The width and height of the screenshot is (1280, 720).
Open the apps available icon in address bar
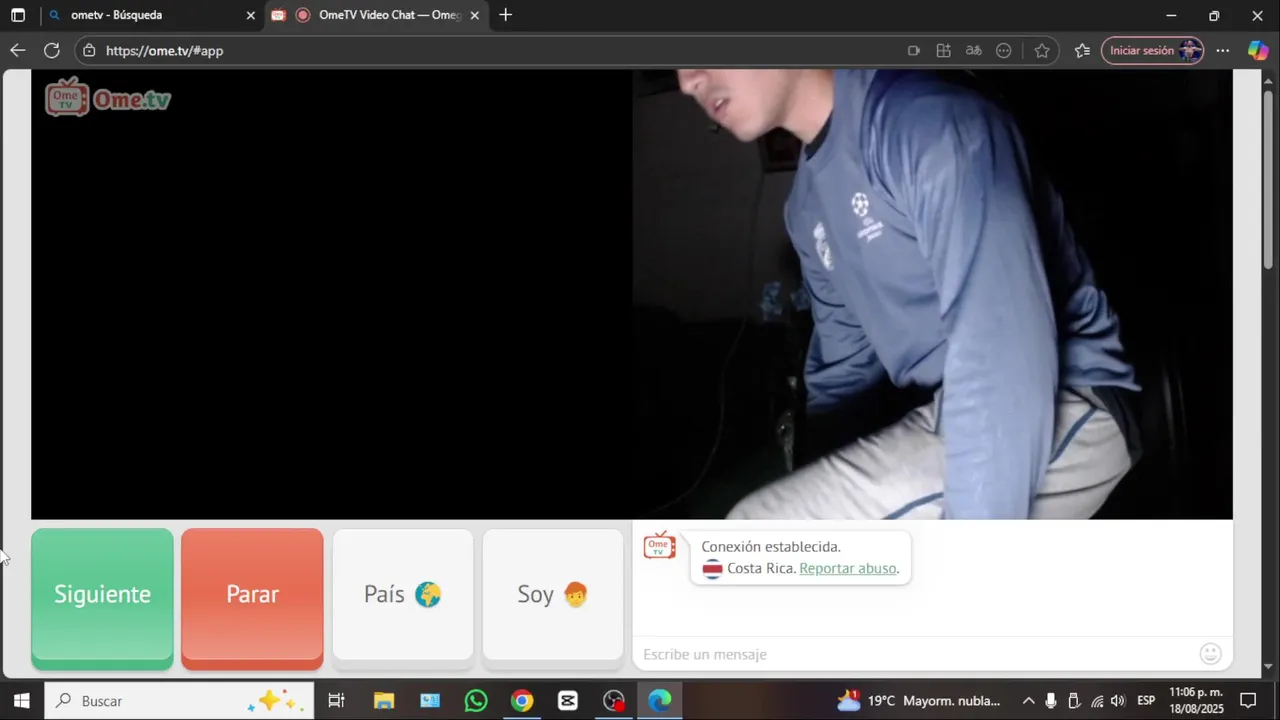click(943, 50)
